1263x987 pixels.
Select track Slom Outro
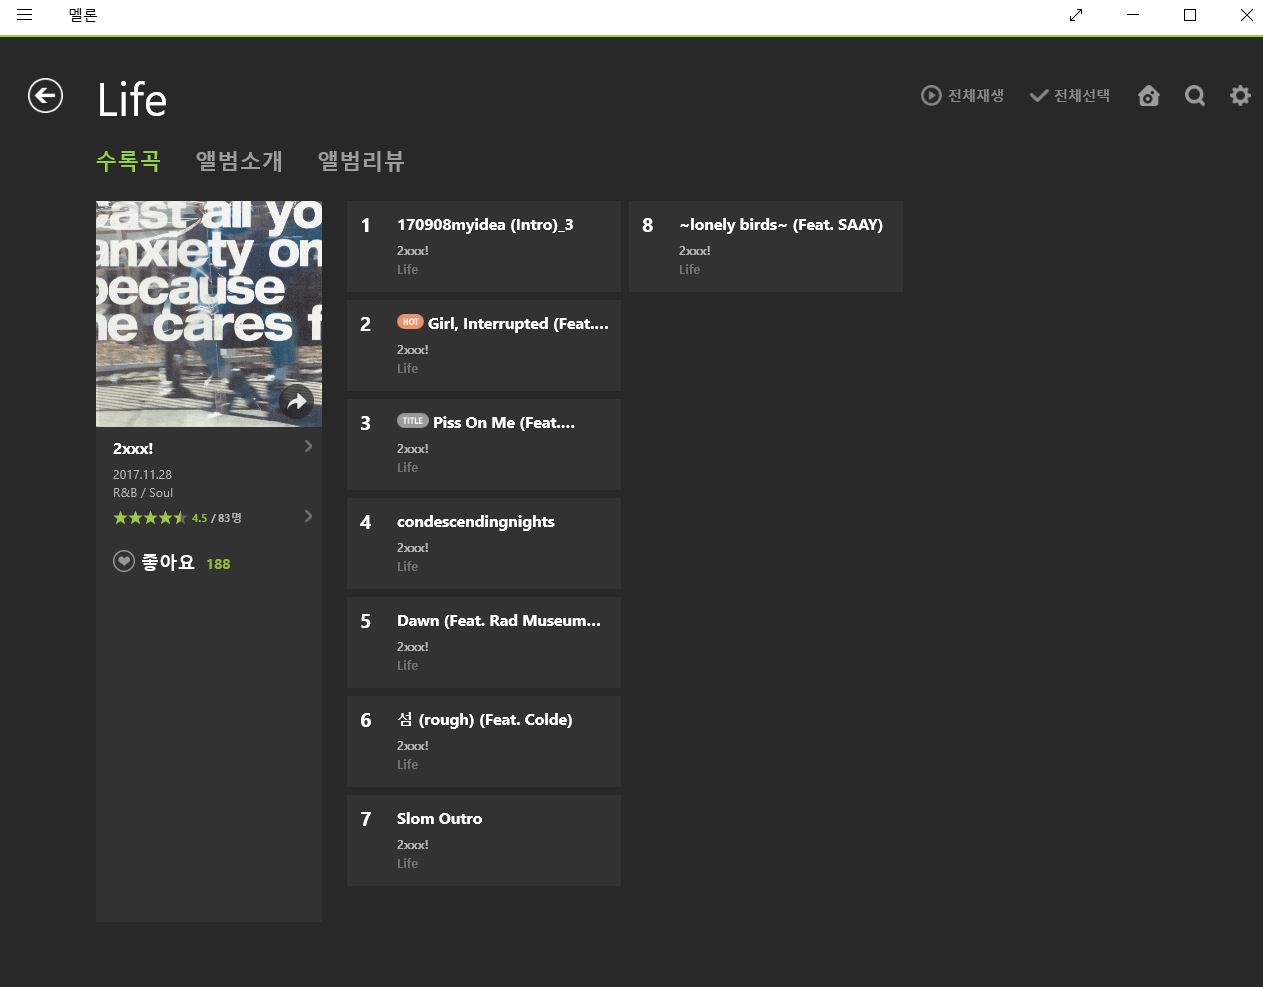(x=484, y=840)
